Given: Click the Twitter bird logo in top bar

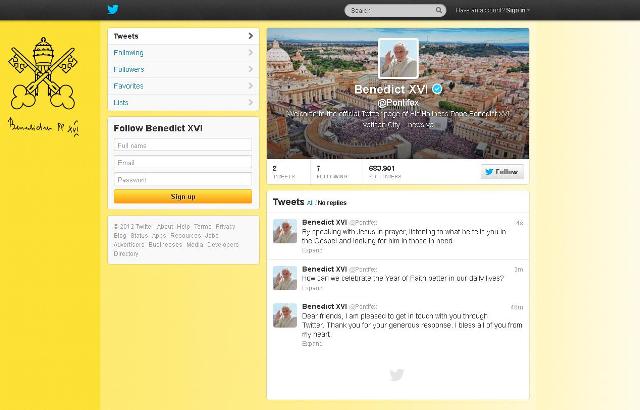Looking at the screenshot, I should [x=113, y=9].
